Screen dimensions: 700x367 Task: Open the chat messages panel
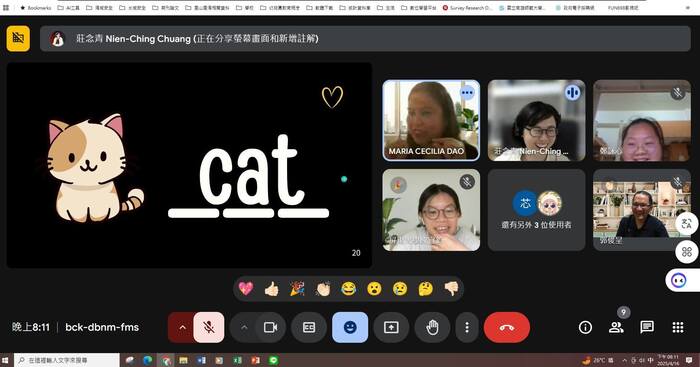coord(647,327)
